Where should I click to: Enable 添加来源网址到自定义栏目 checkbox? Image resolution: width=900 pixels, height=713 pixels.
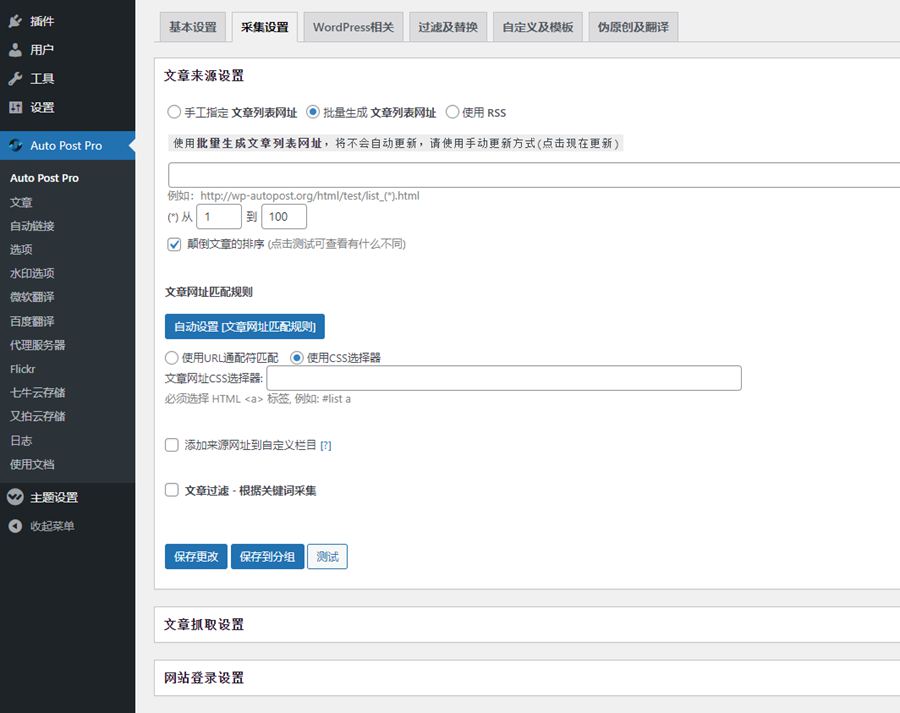tap(172, 445)
